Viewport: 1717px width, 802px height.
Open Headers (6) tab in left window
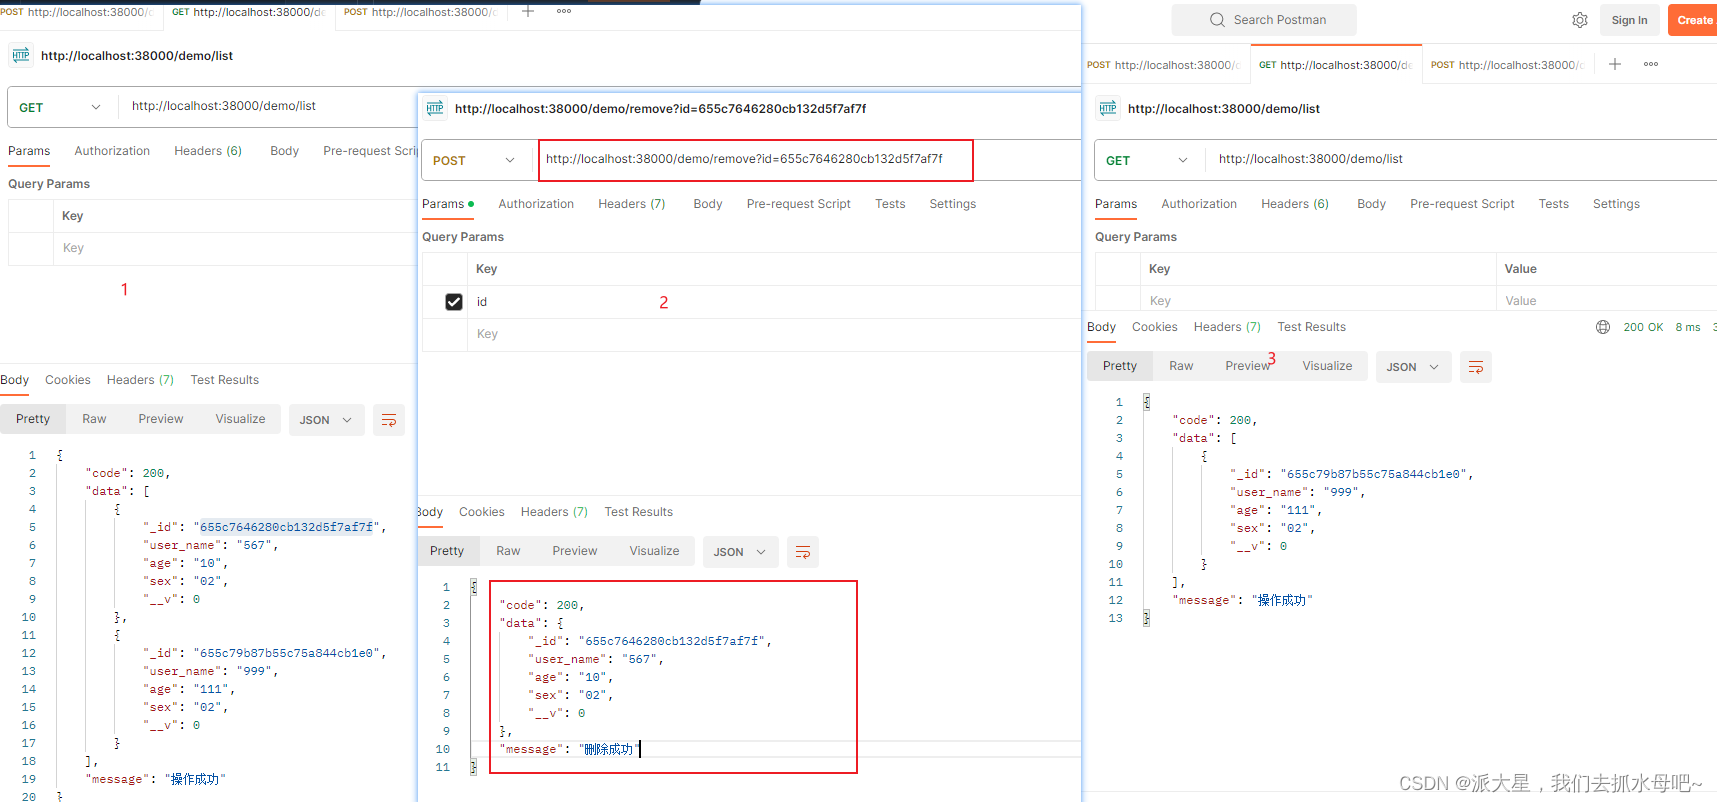[208, 151]
